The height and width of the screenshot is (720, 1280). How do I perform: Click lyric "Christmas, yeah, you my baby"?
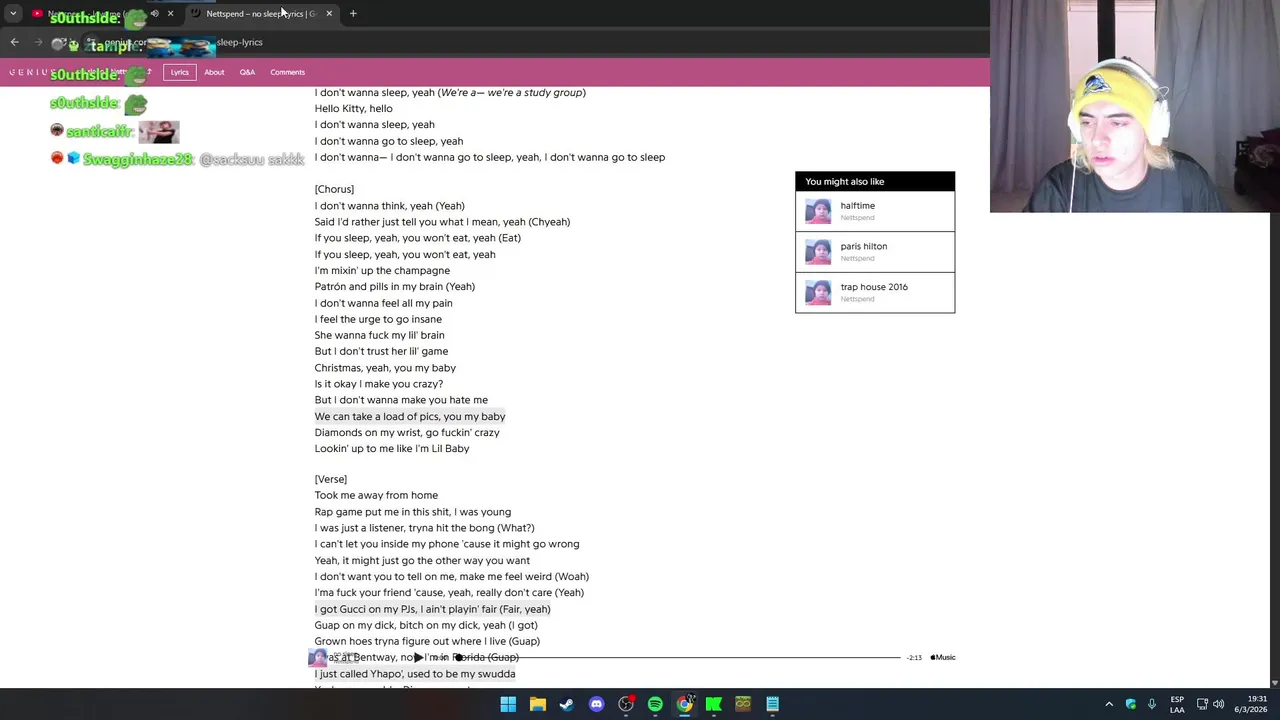(385, 368)
